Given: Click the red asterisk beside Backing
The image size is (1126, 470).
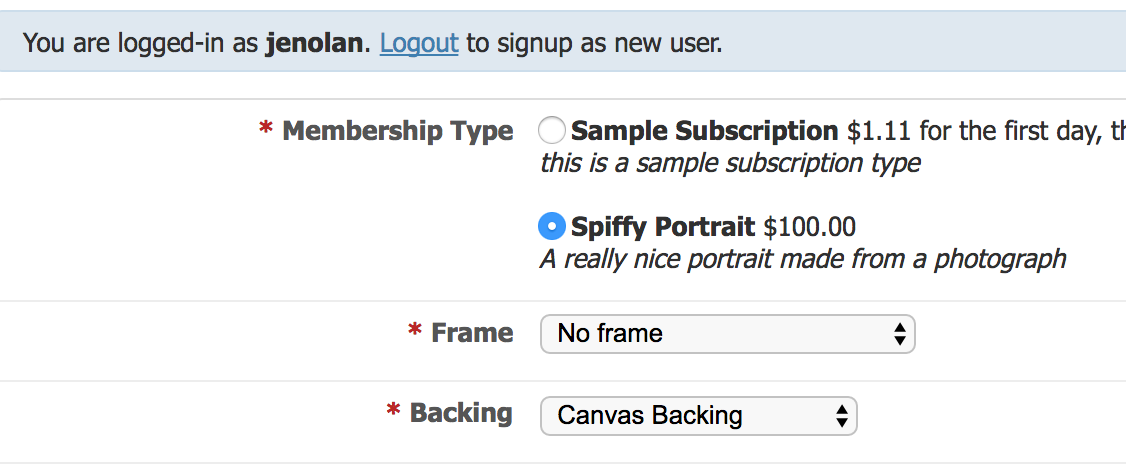Looking at the screenshot, I should point(393,413).
